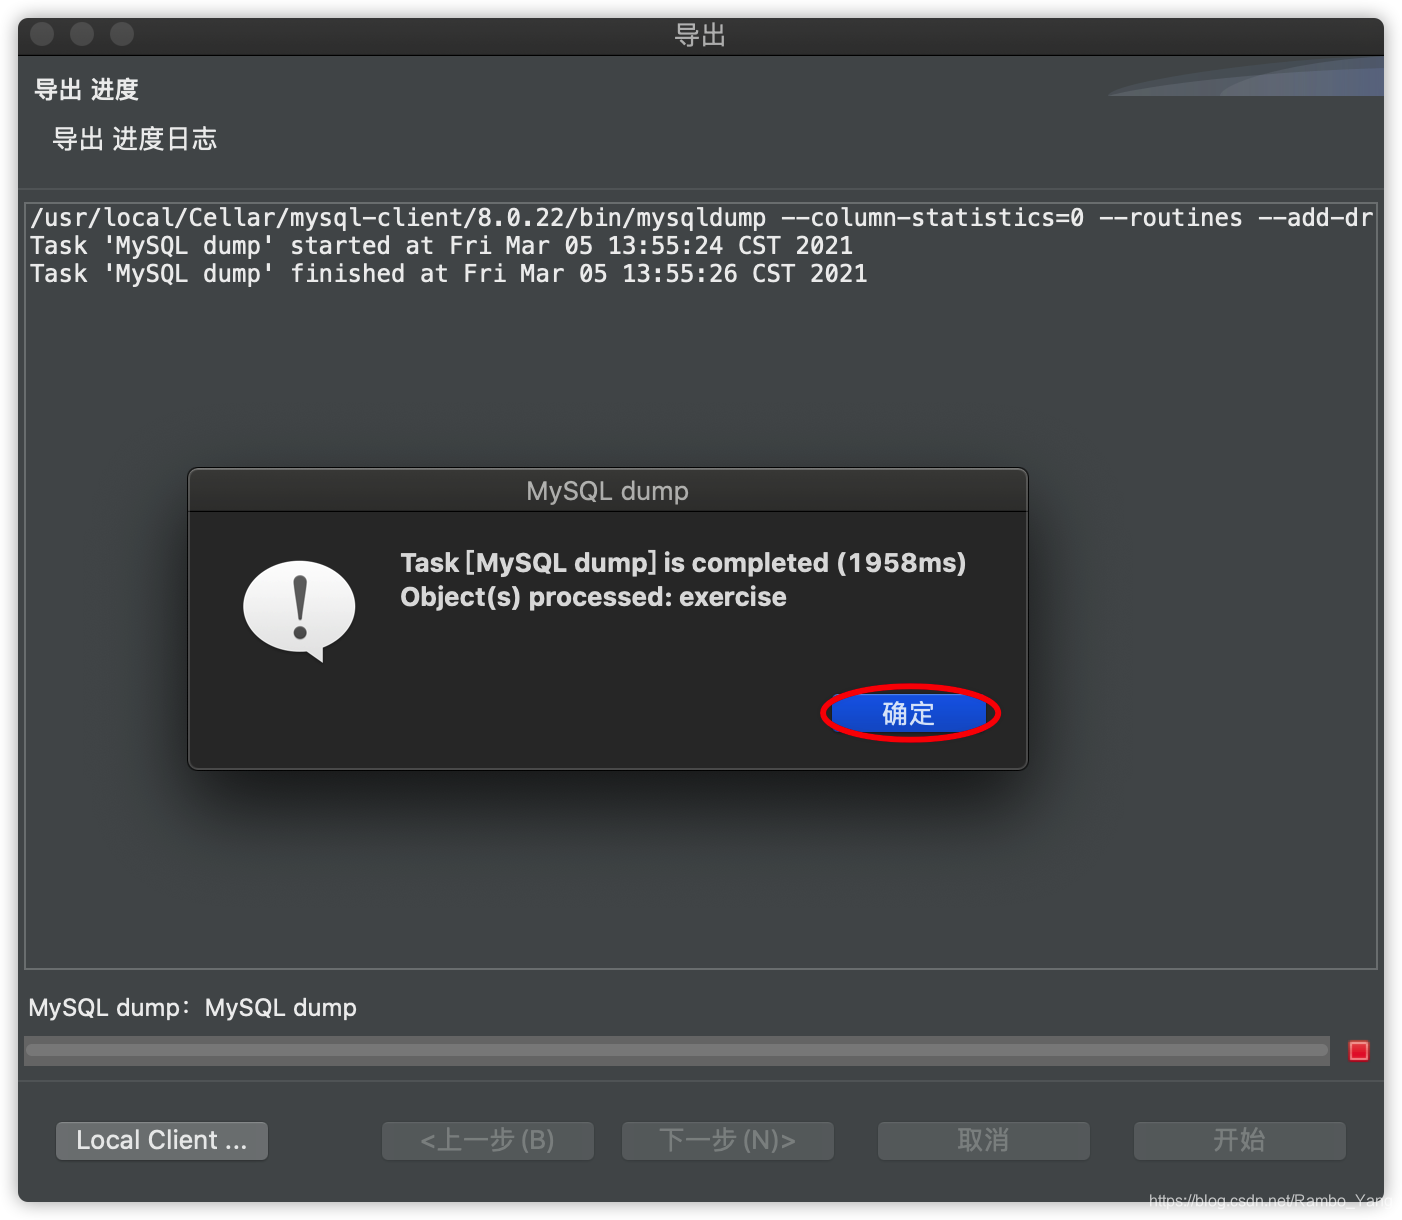The height and width of the screenshot is (1220, 1402).
Task: Click the 导出 进度日志 label
Action: coord(135,139)
